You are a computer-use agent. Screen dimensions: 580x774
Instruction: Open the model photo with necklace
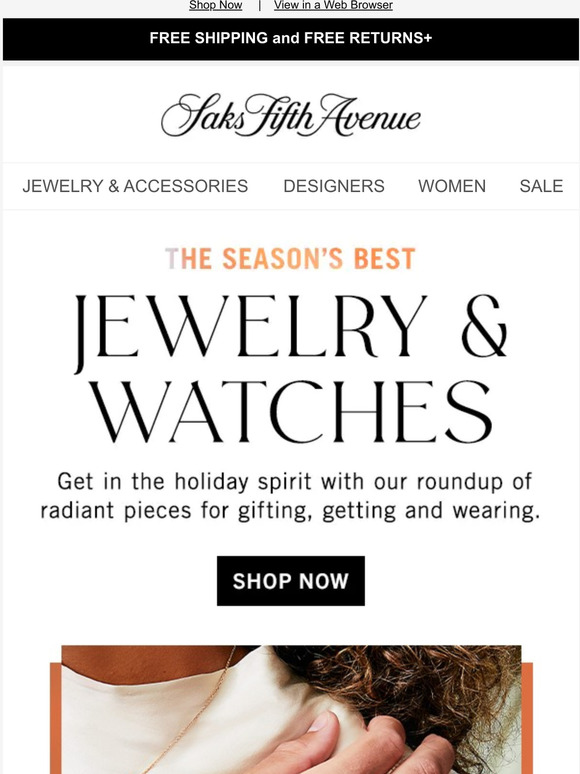[291, 709]
